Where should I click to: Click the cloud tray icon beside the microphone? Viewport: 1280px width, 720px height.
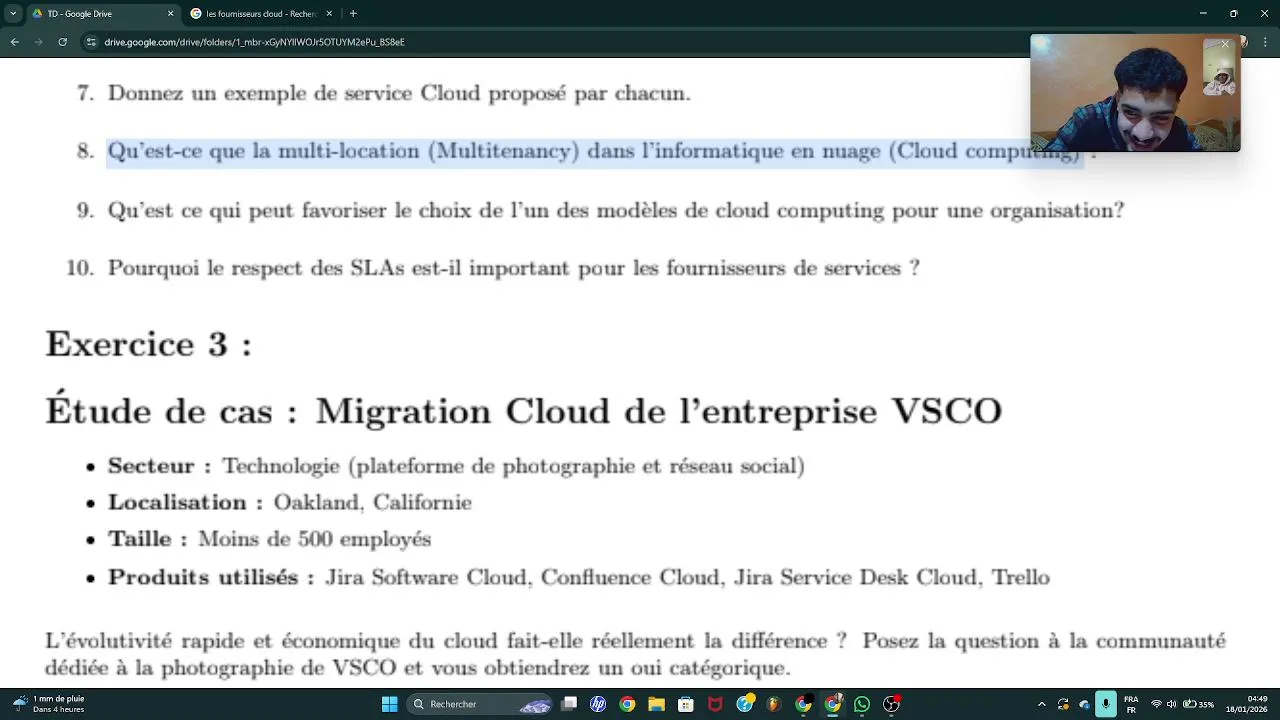[x=1084, y=704]
